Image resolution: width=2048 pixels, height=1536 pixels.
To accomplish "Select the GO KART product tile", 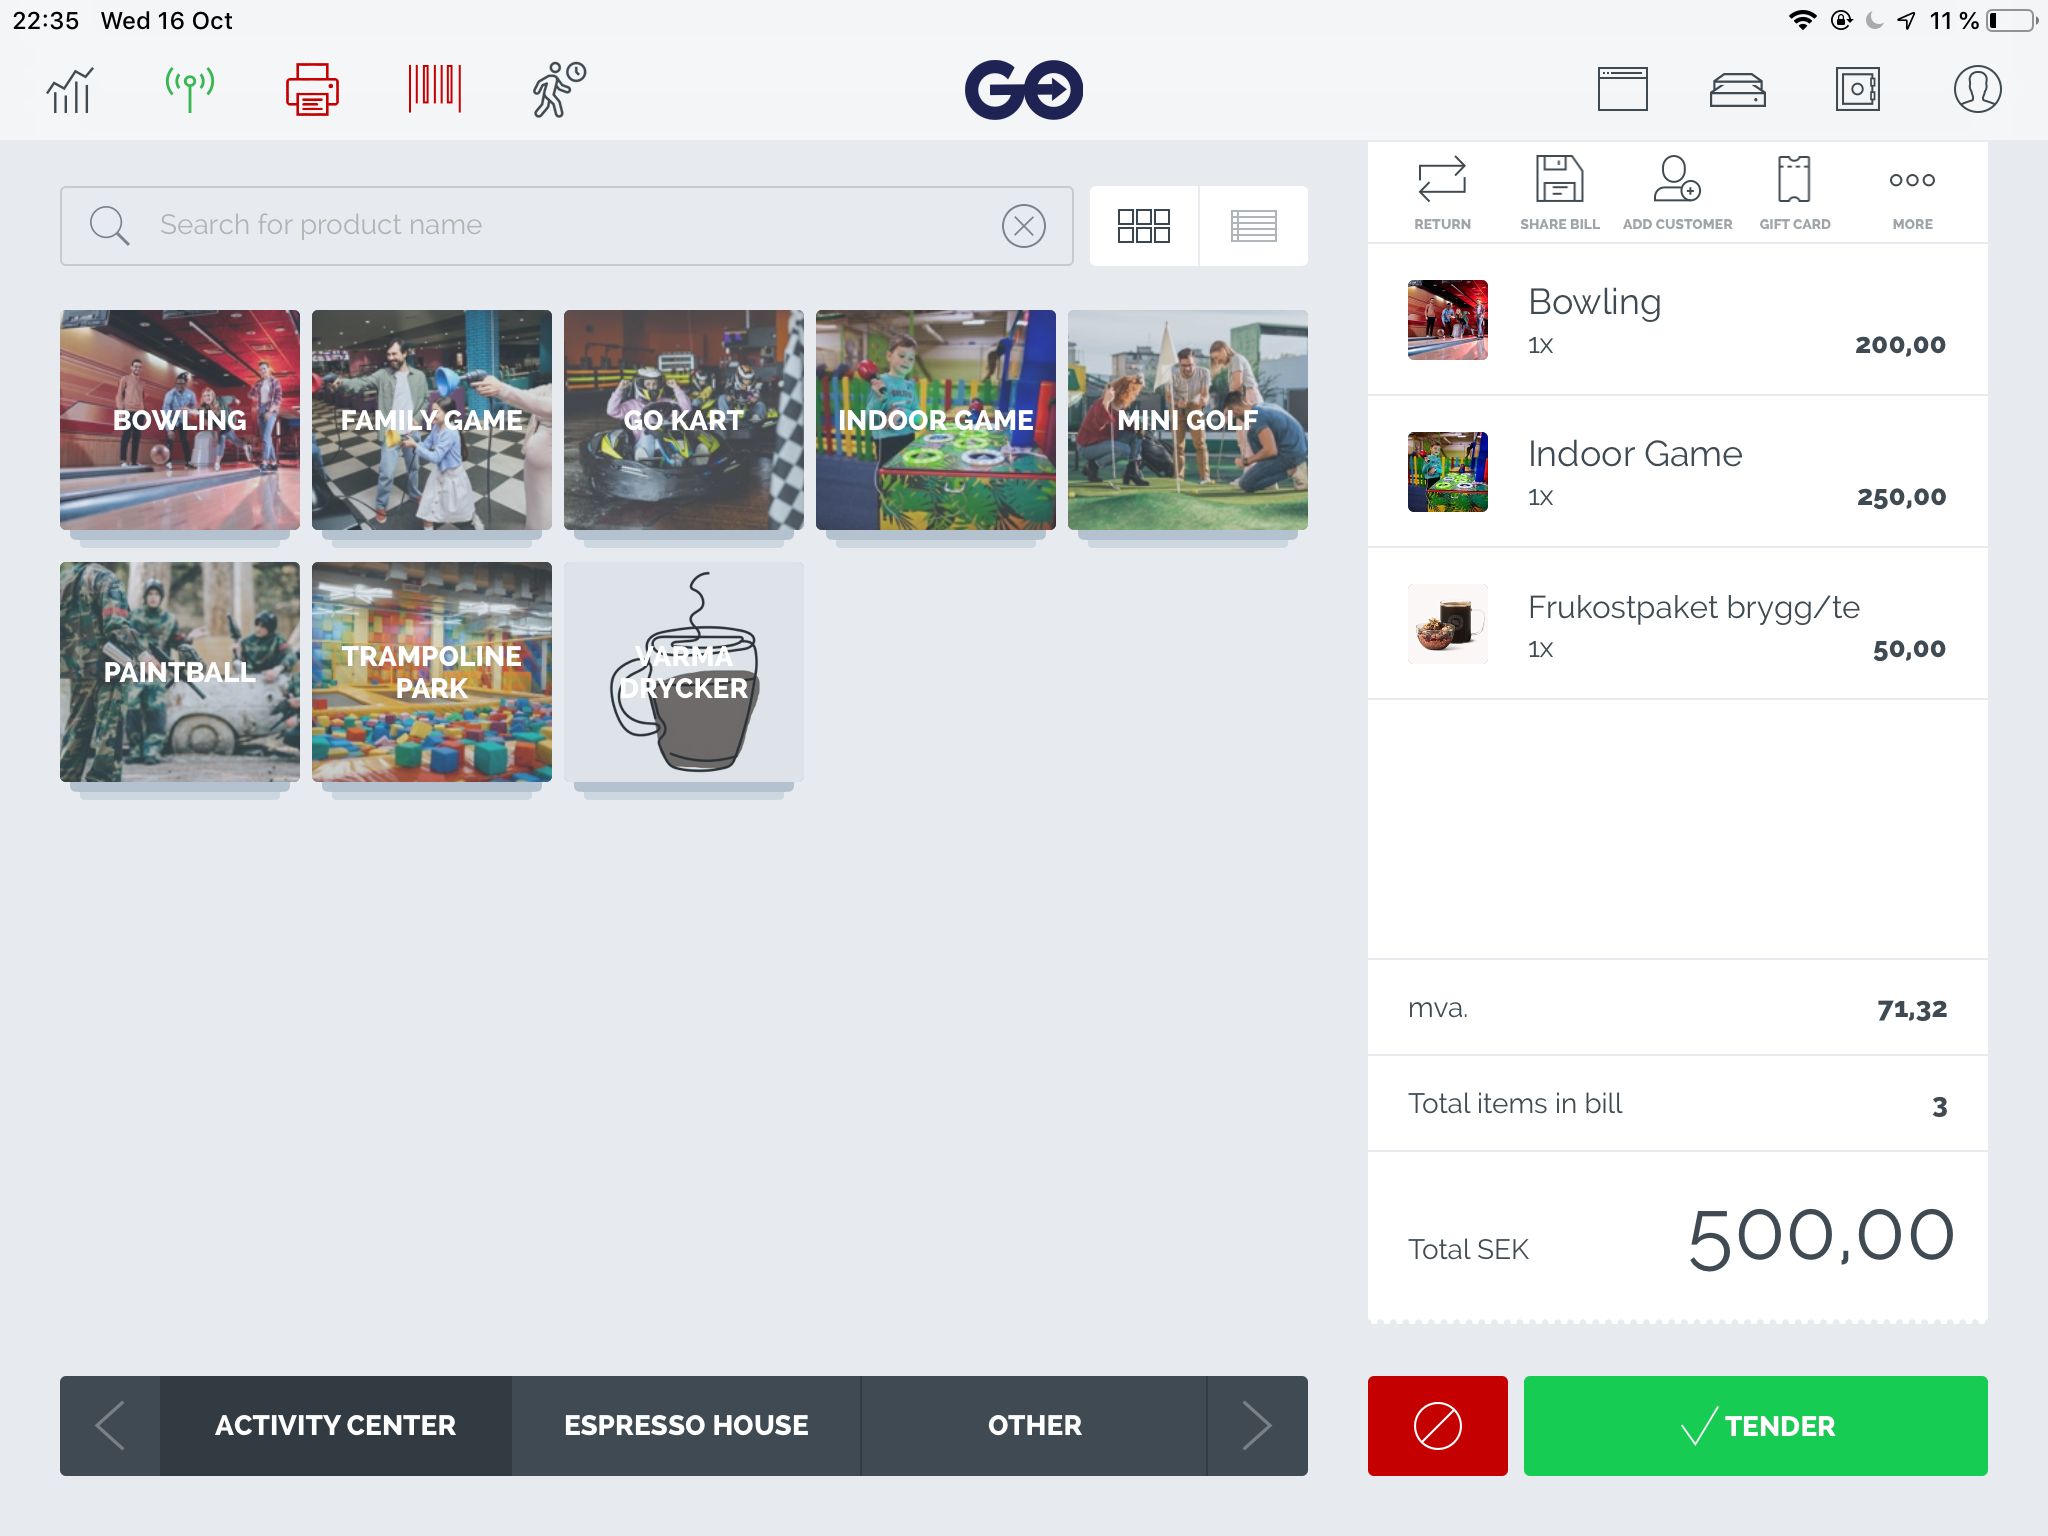I will (x=684, y=420).
